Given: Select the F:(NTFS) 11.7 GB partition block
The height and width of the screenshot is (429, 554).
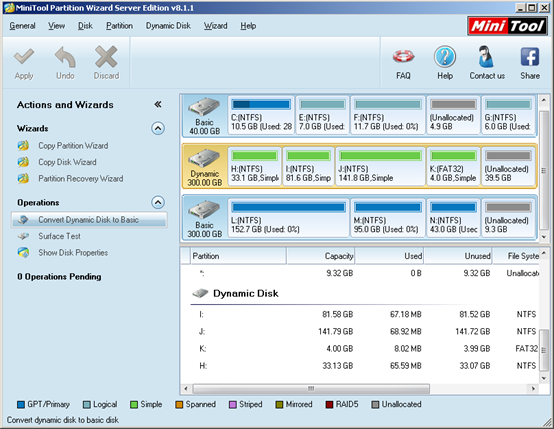Looking at the screenshot, I should point(388,115).
